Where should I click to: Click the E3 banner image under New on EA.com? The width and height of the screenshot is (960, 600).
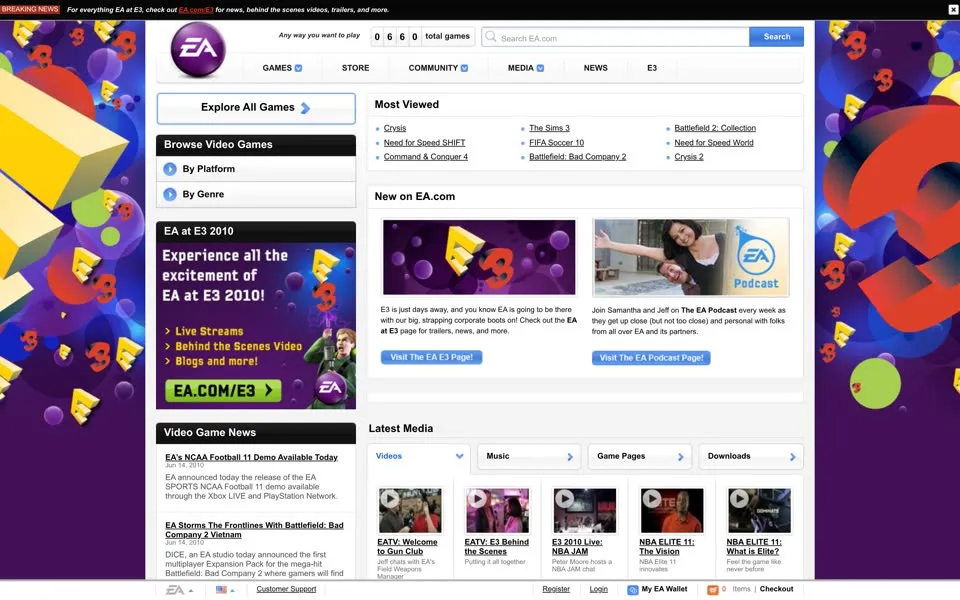[x=479, y=257]
